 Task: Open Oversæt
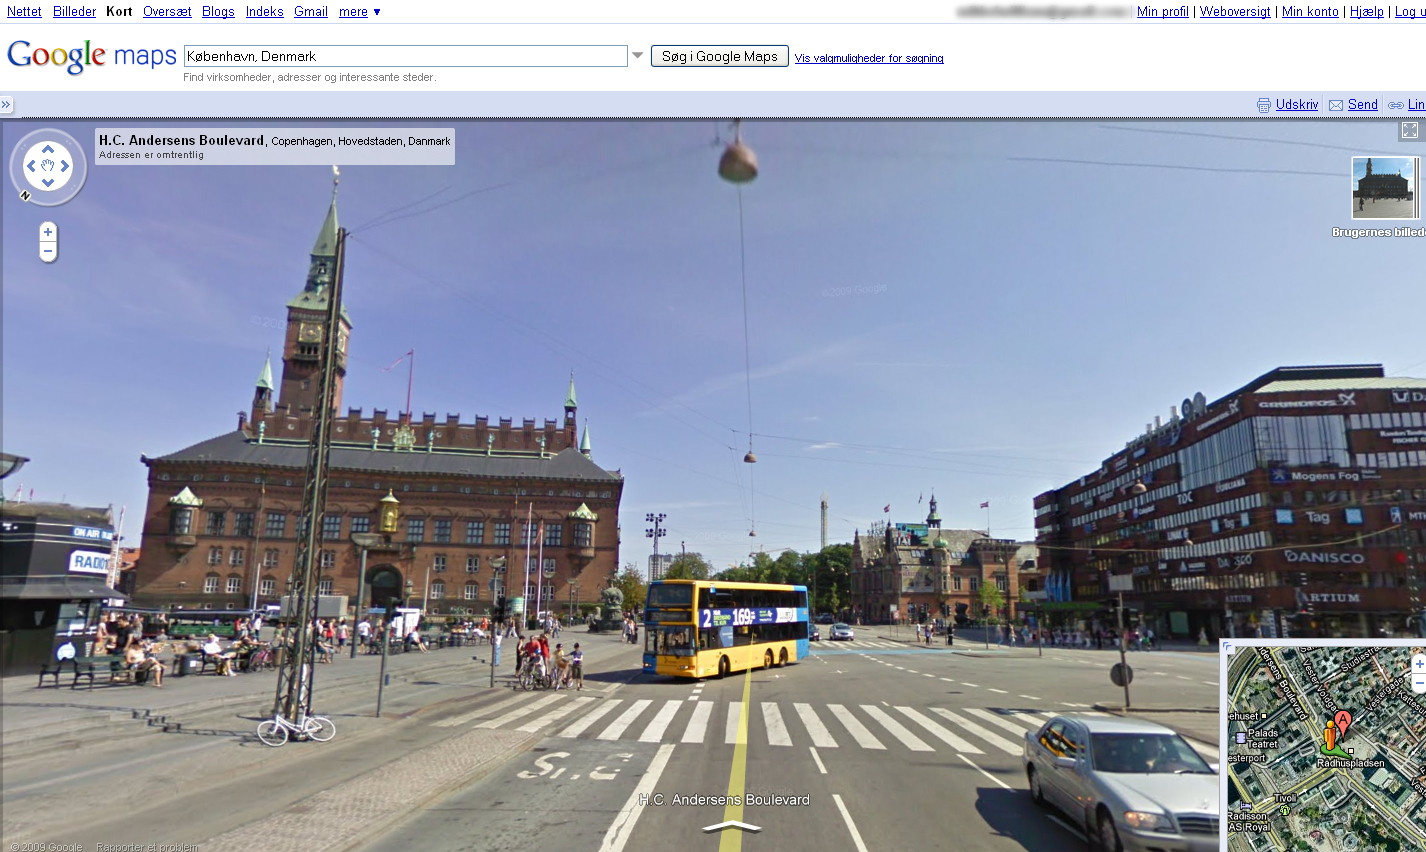pos(167,12)
